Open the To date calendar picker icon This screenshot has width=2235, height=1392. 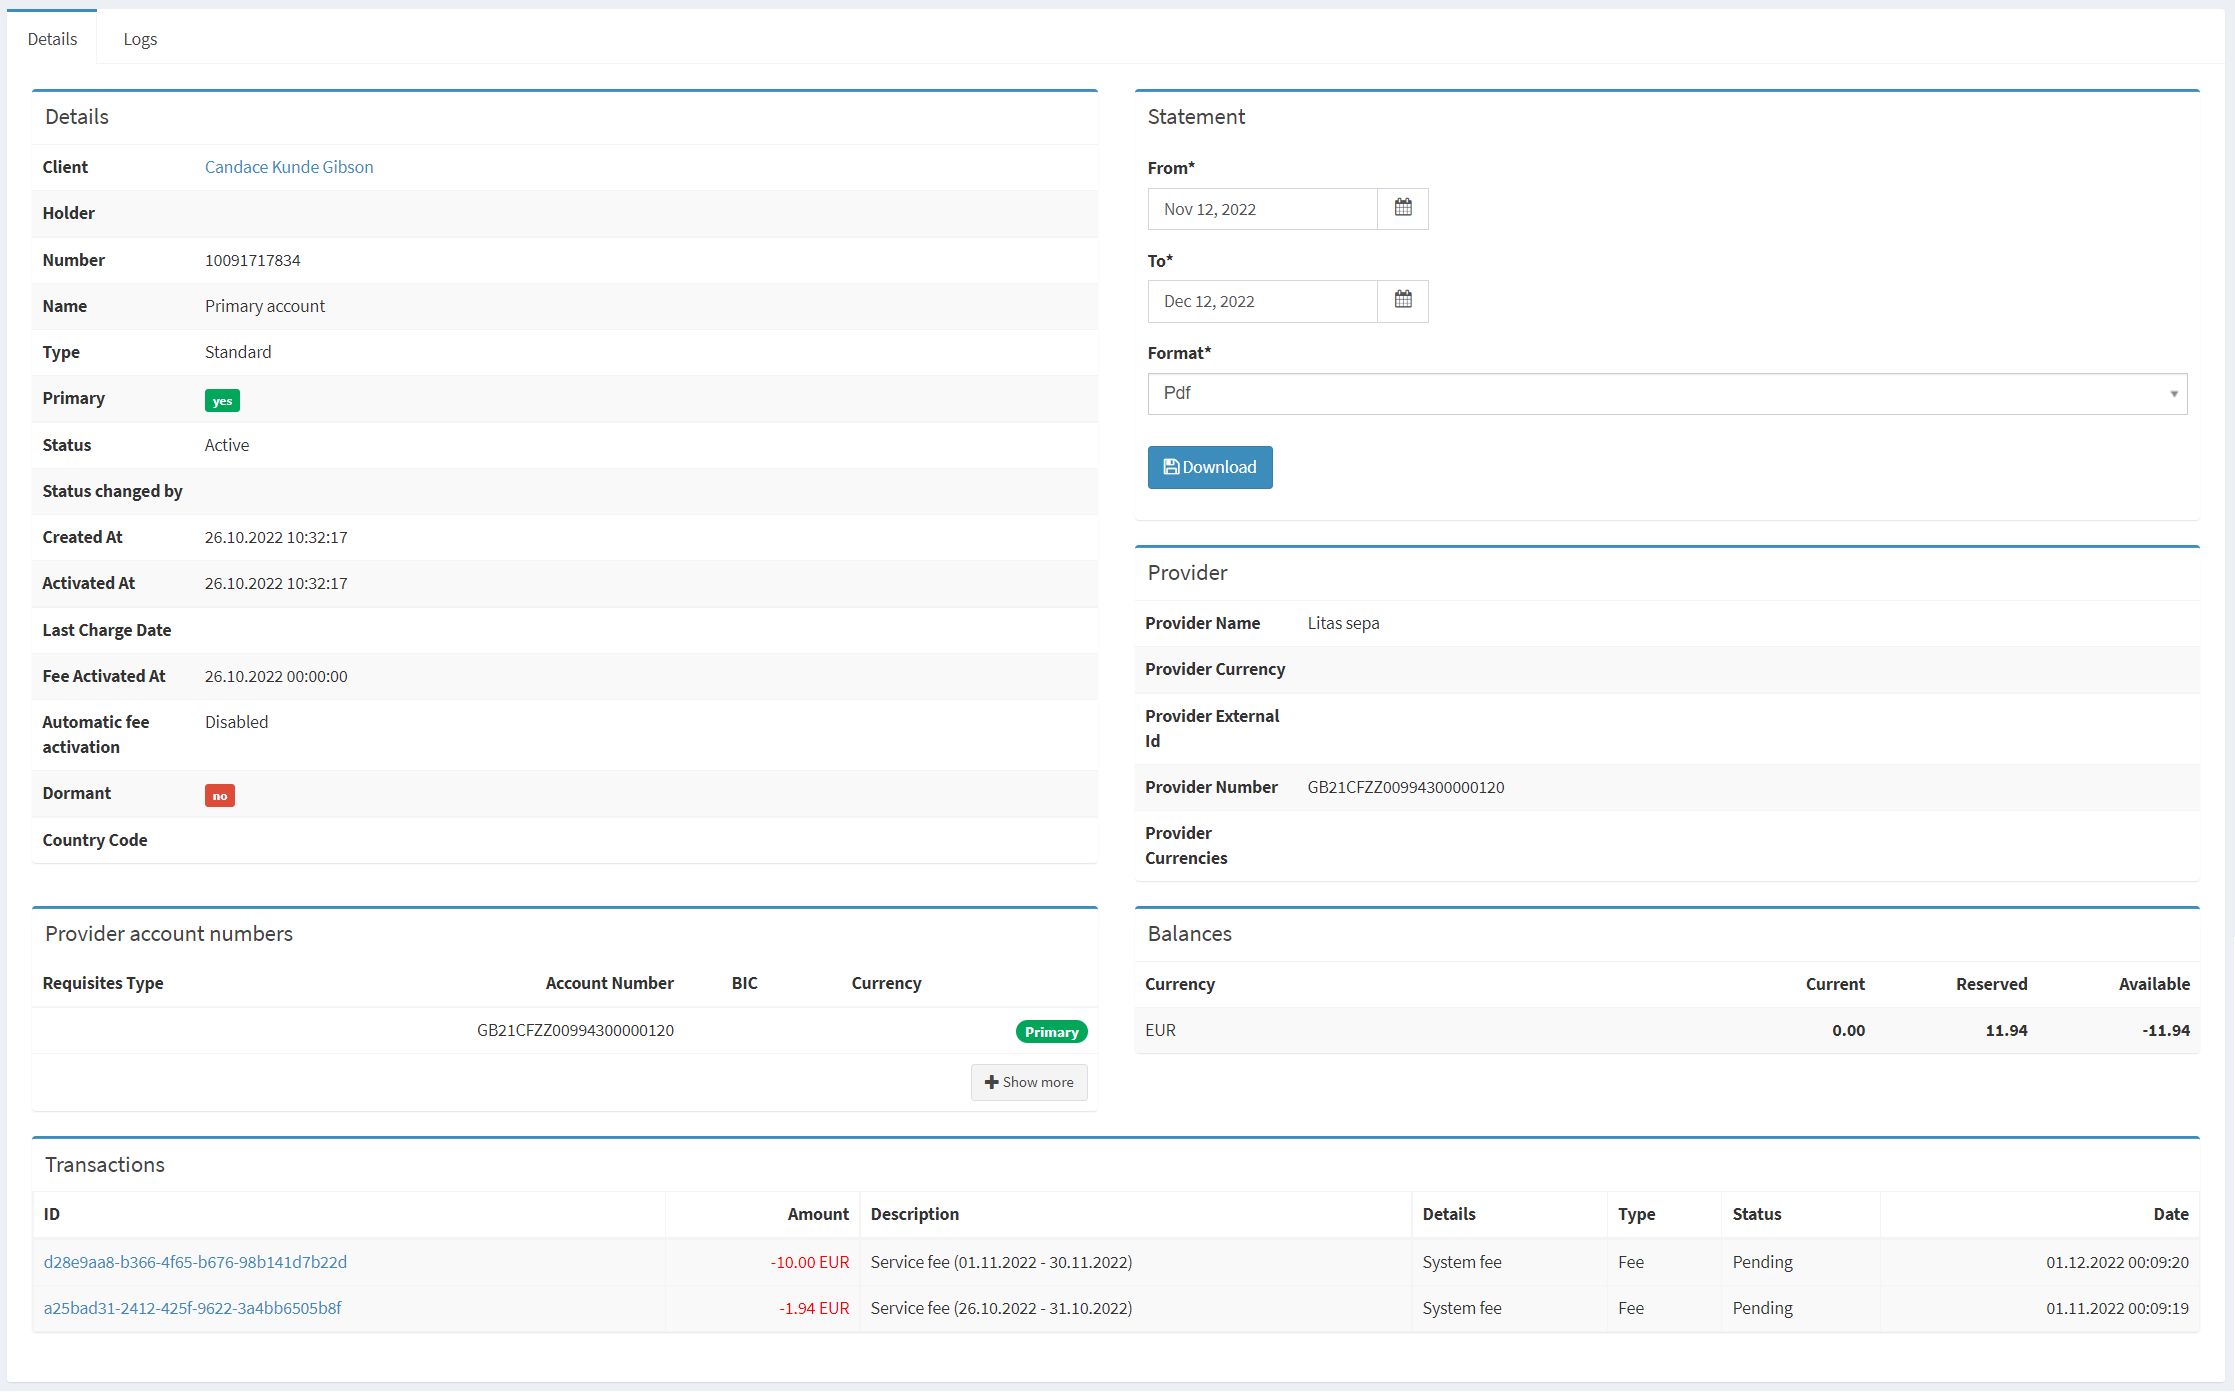[1402, 300]
